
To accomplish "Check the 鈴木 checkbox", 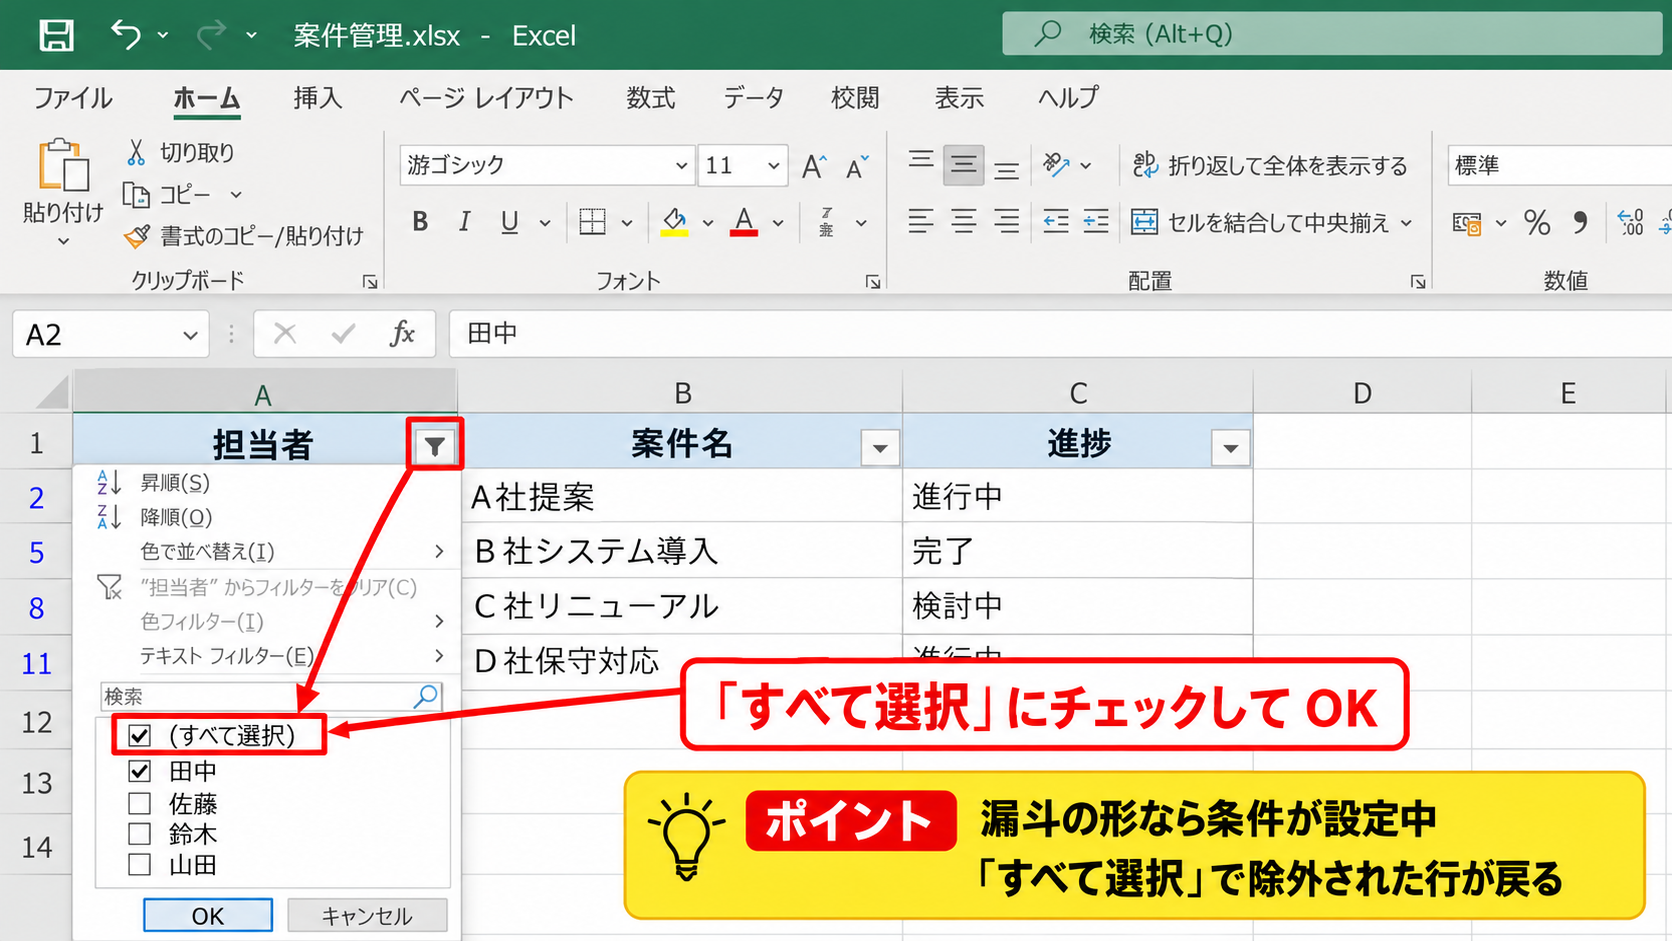I will (x=139, y=834).
